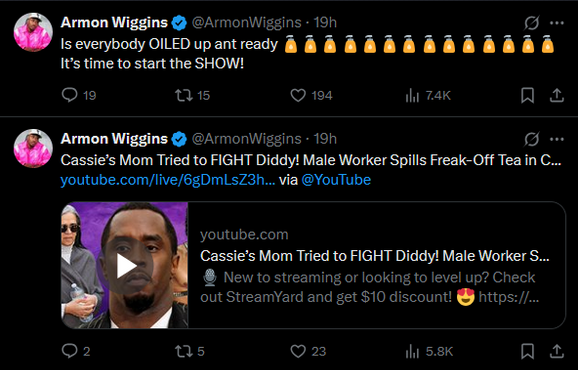Viewport: 578px width, 370px height.
Task: Bookmark the Cassie's Mom YouTube tweet
Action: [x=527, y=351]
